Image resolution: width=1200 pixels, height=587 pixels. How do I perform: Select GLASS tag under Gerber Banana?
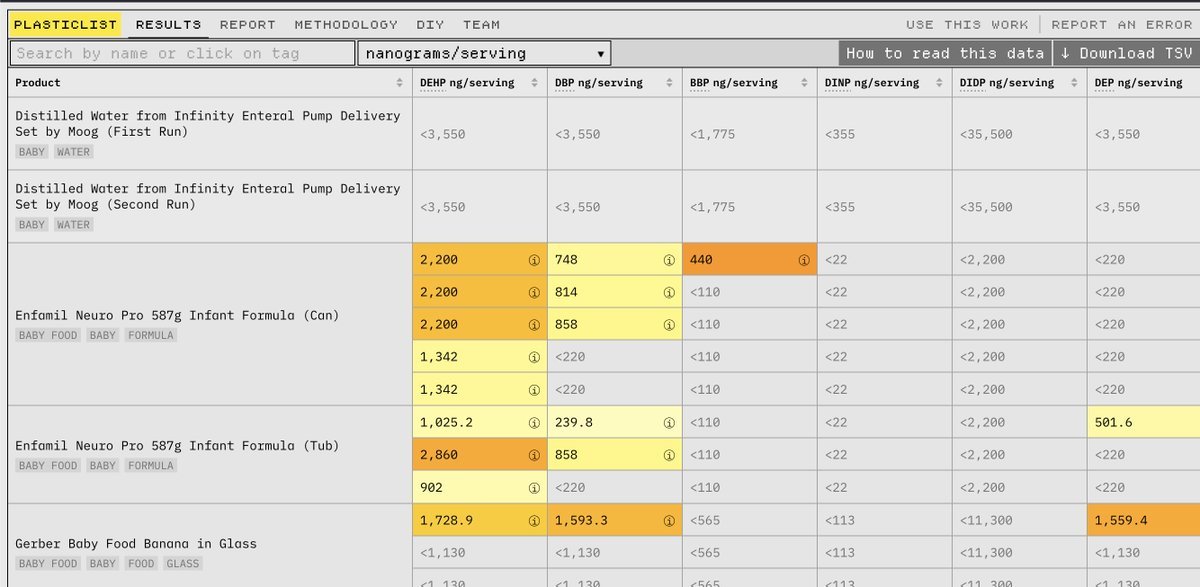pos(183,564)
